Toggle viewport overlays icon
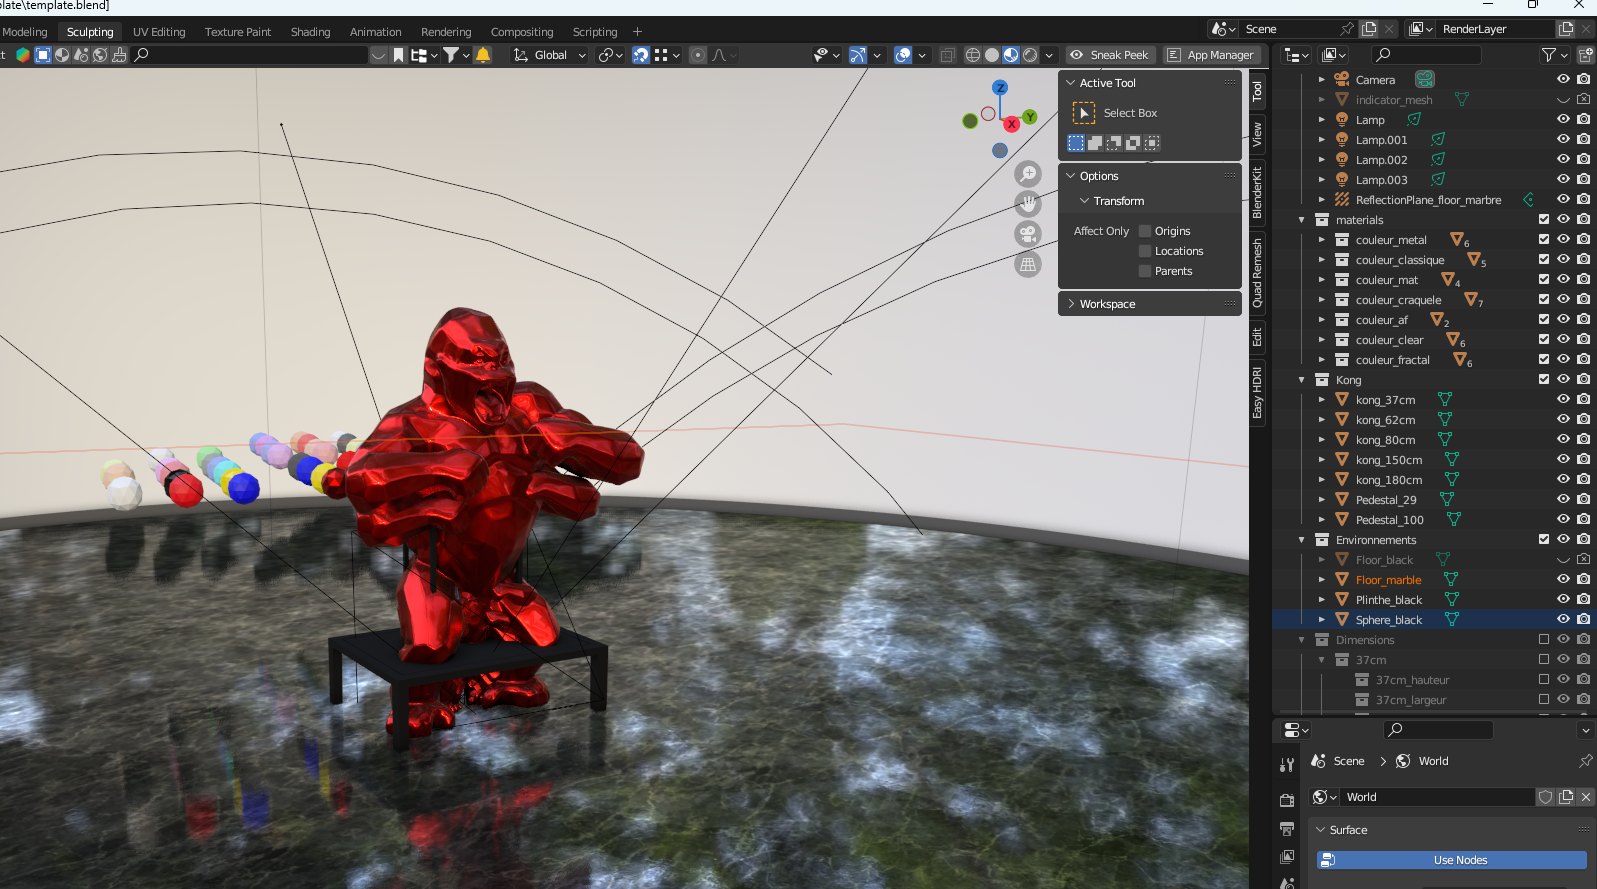 coord(903,55)
